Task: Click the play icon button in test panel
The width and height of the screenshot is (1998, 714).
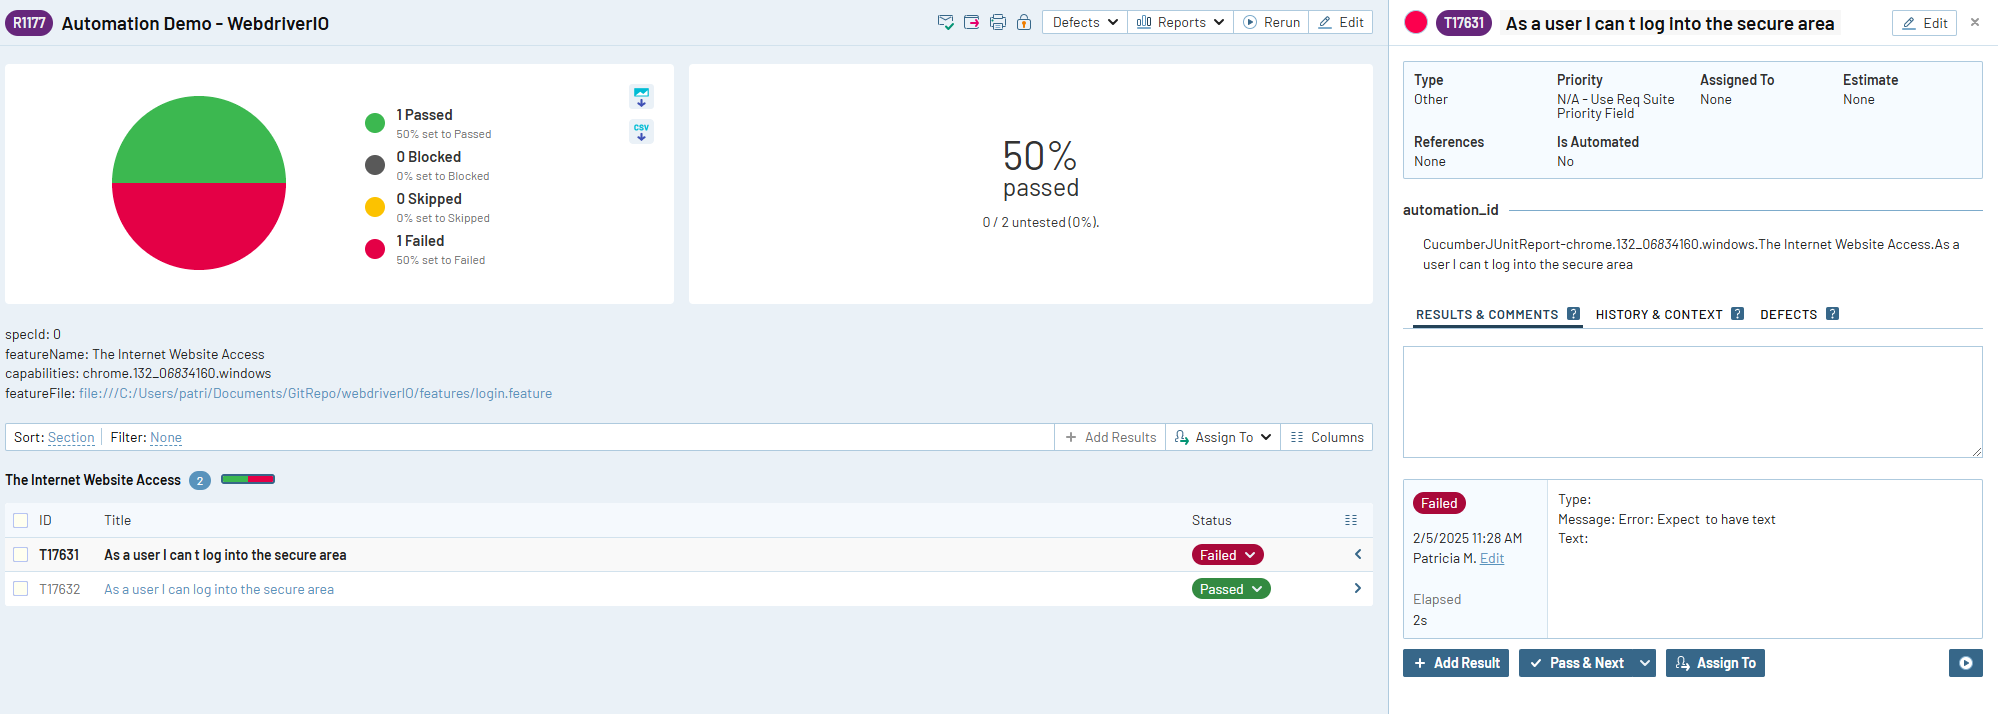Action: pos(1965,663)
